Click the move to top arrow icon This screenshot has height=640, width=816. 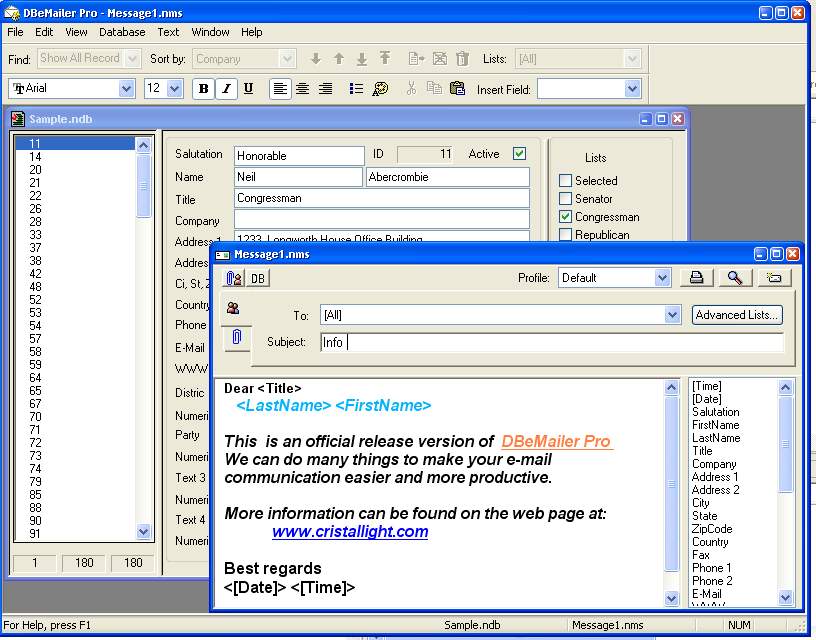pyautogui.click(x=385, y=58)
